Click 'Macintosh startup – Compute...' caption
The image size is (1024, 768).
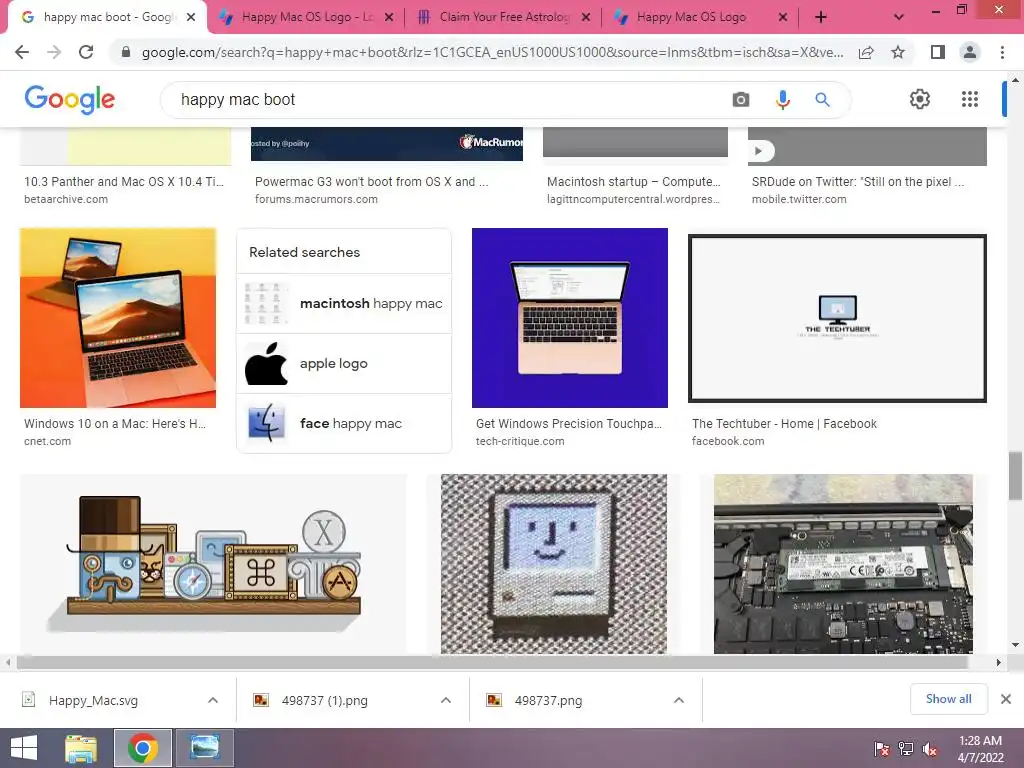633,182
